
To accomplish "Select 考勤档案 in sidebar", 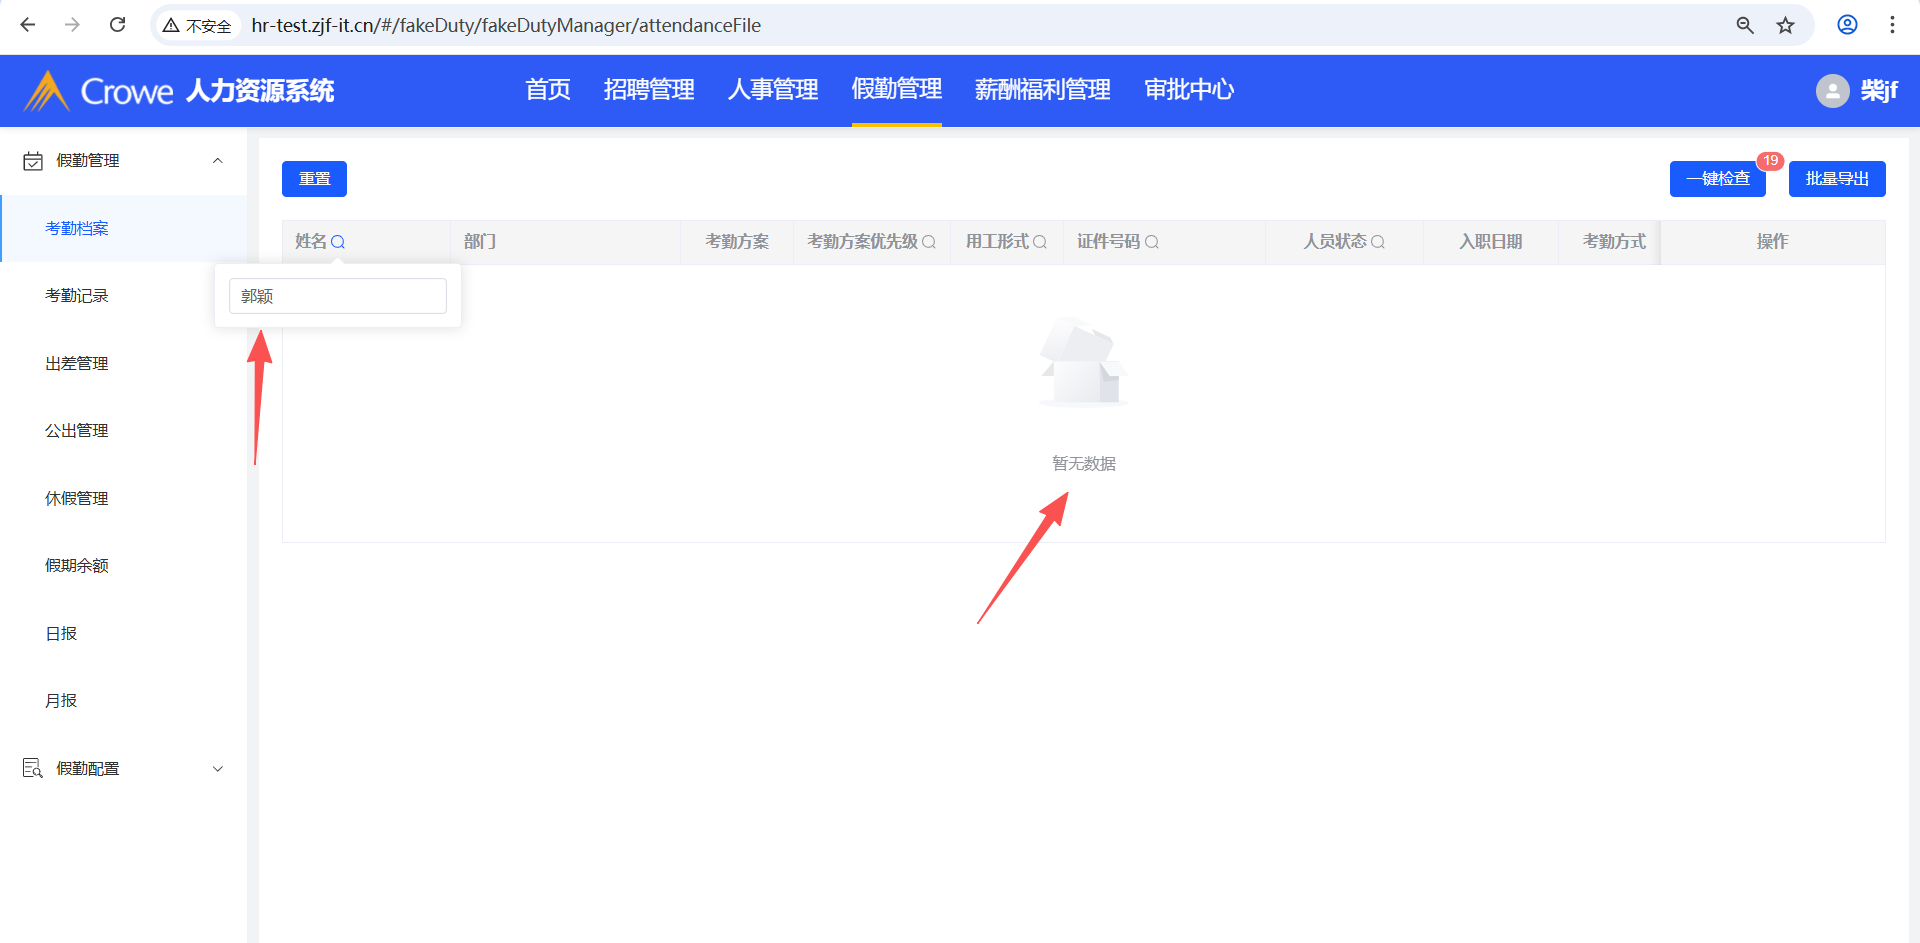I will point(123,229).
